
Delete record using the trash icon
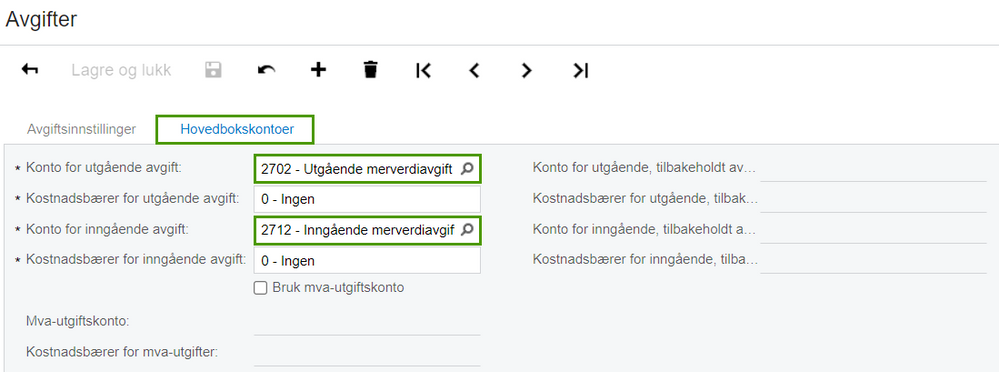coord(370,69)
